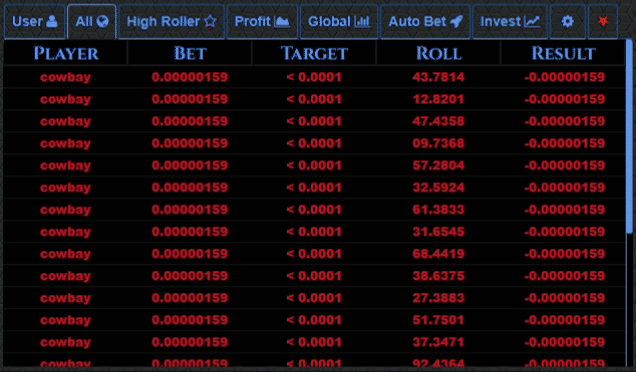Click target value in the 51.7501 roll row
636x372 pixels.
click(314, 320)
